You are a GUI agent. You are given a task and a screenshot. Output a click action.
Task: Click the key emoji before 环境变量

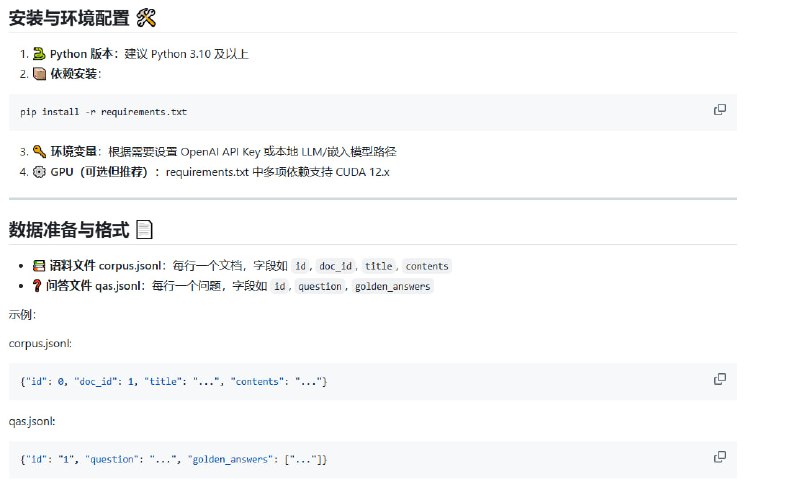(x=39, y=152)
